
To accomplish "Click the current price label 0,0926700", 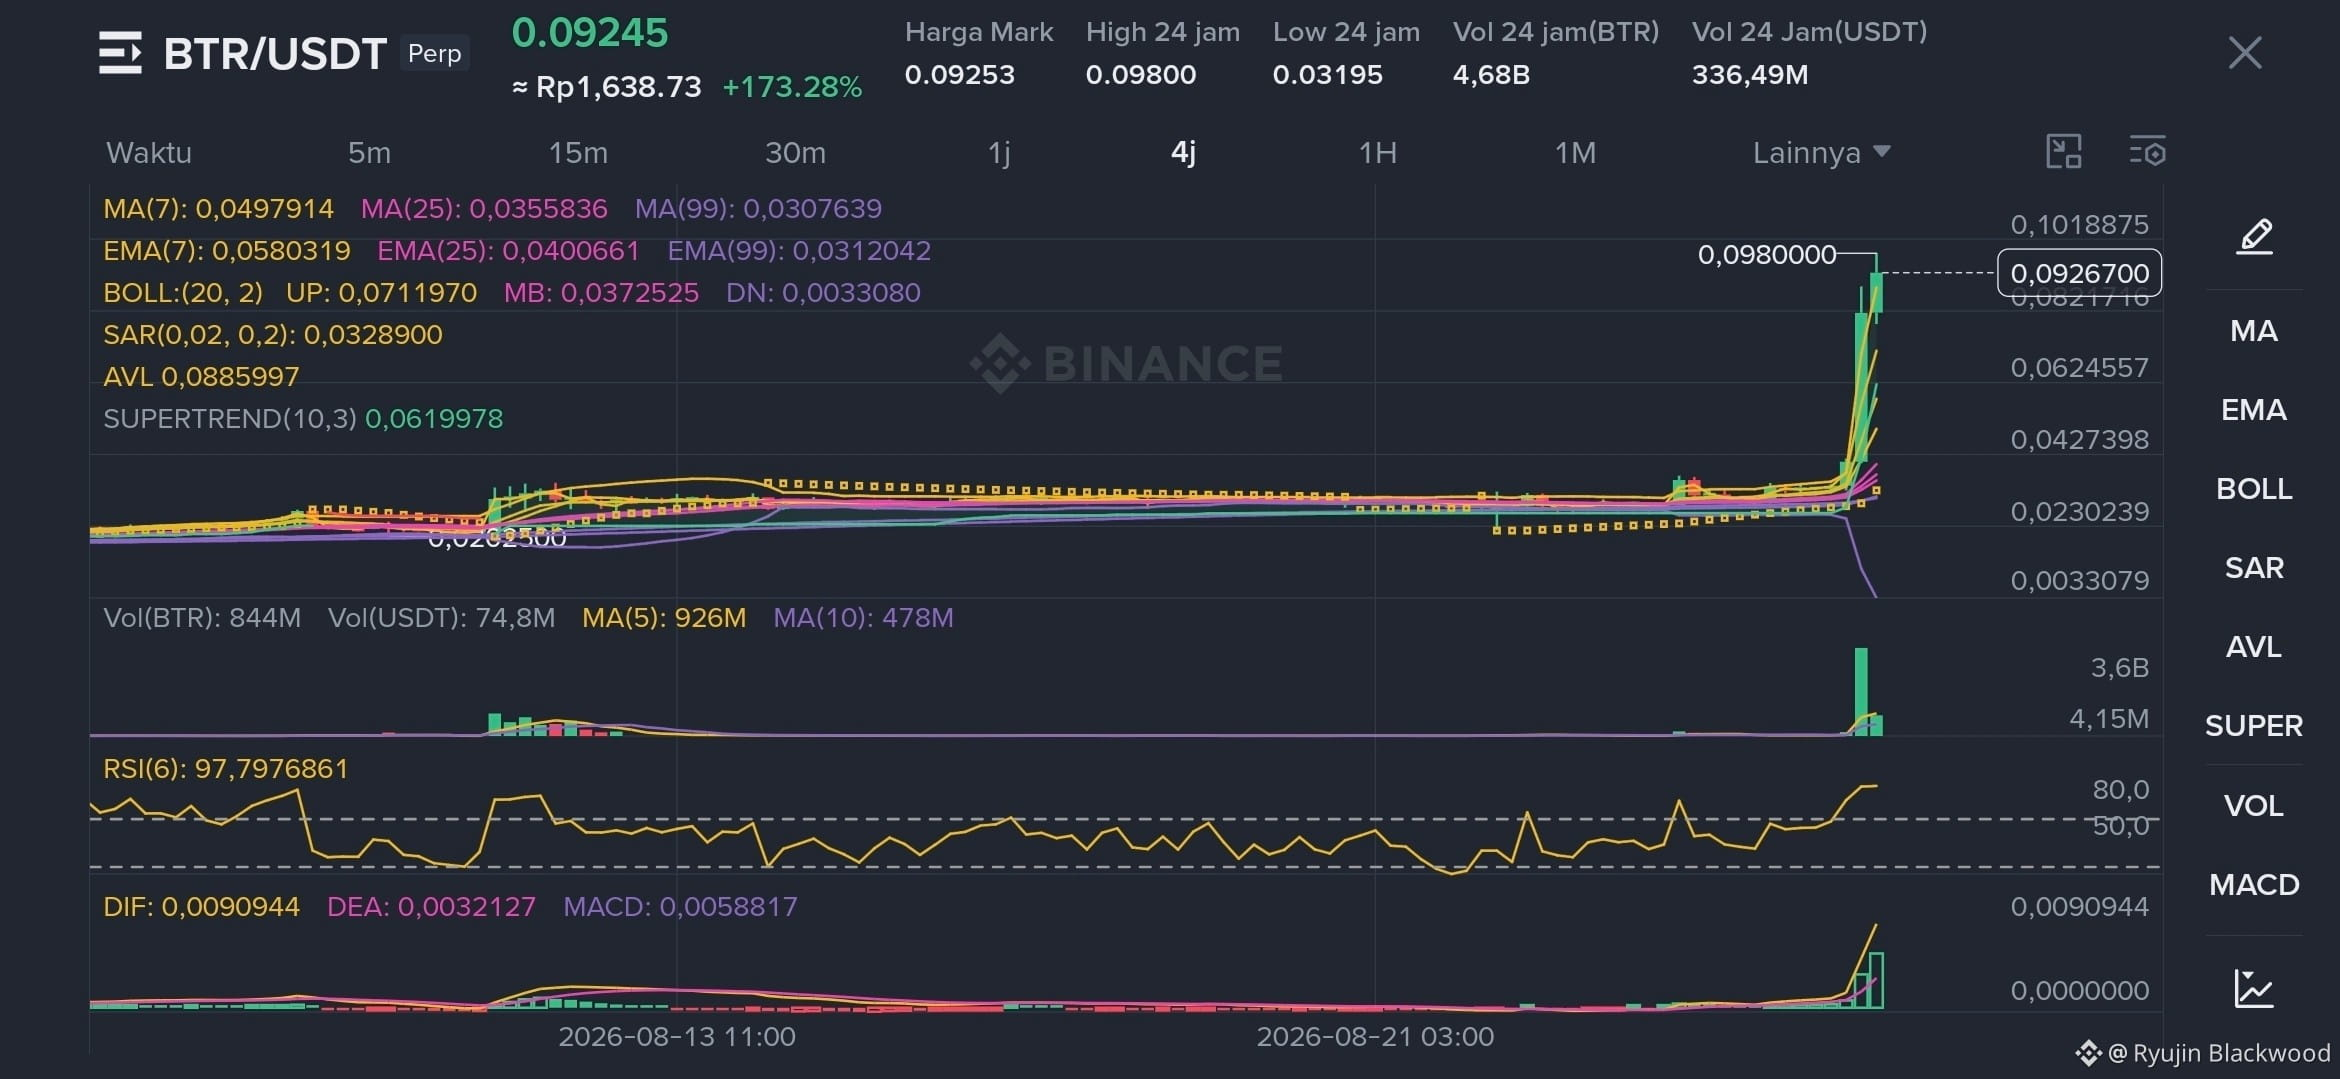I will (2079, 273).
